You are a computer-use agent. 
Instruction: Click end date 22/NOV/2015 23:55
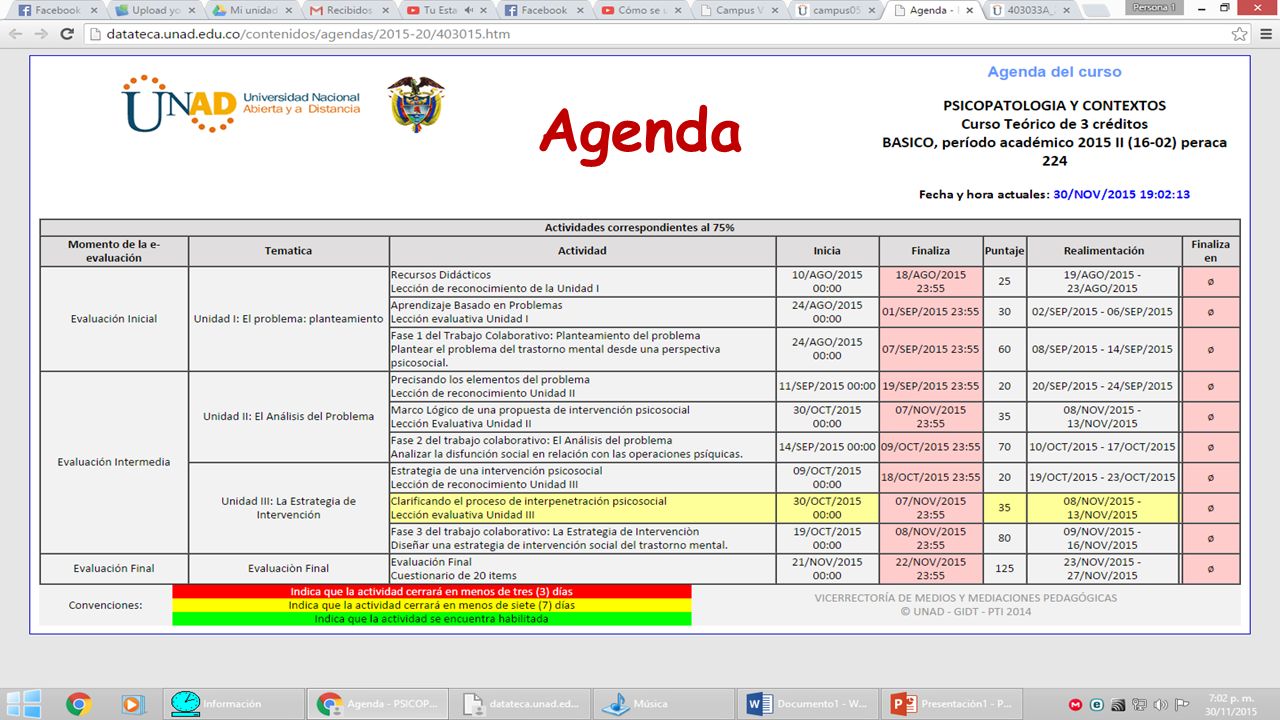click(930, 569)
